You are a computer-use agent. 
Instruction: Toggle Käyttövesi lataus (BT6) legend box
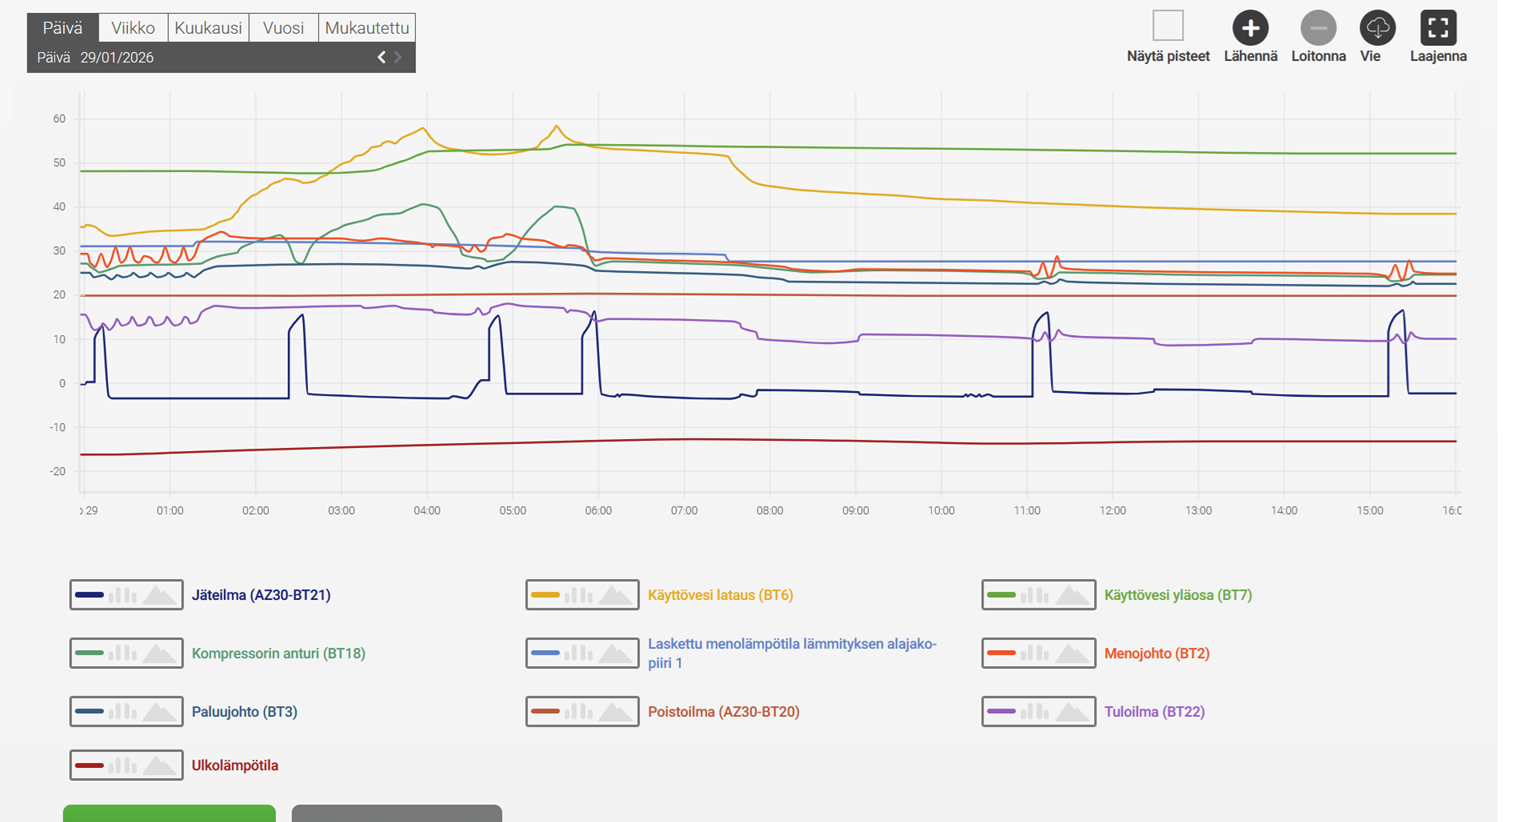582,595
